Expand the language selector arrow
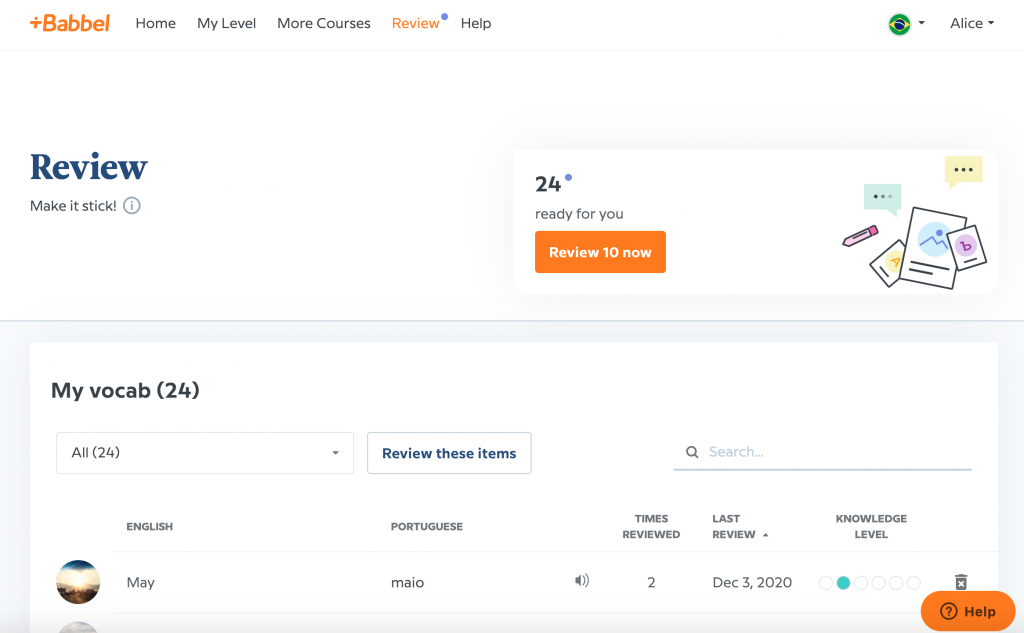The height and width of the screenshot is (633, 1024). (x=921, y=24)
